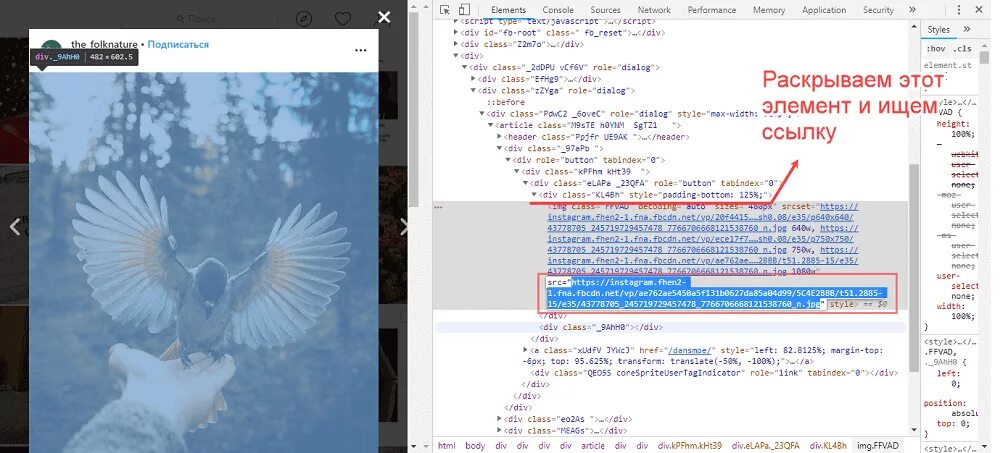Switch to the Elements tab
Screen dimensions: 1000x453
point(508,10)
